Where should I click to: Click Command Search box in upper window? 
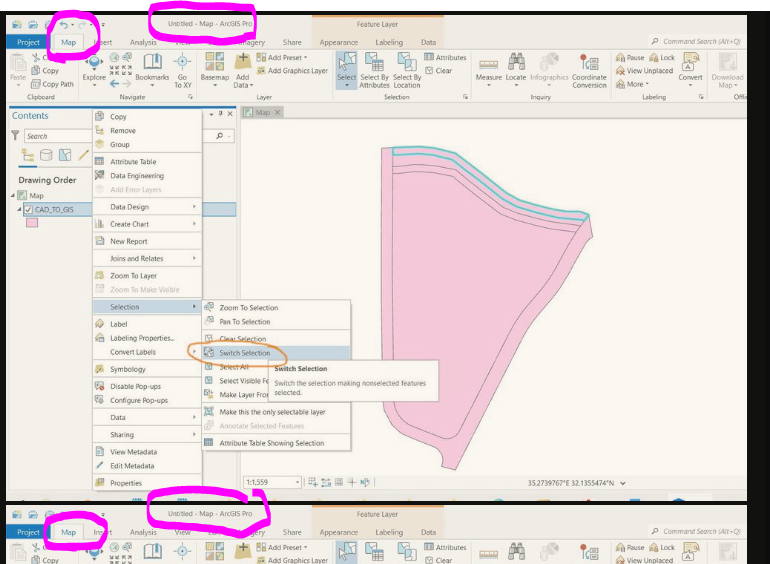tap(696, 42)
